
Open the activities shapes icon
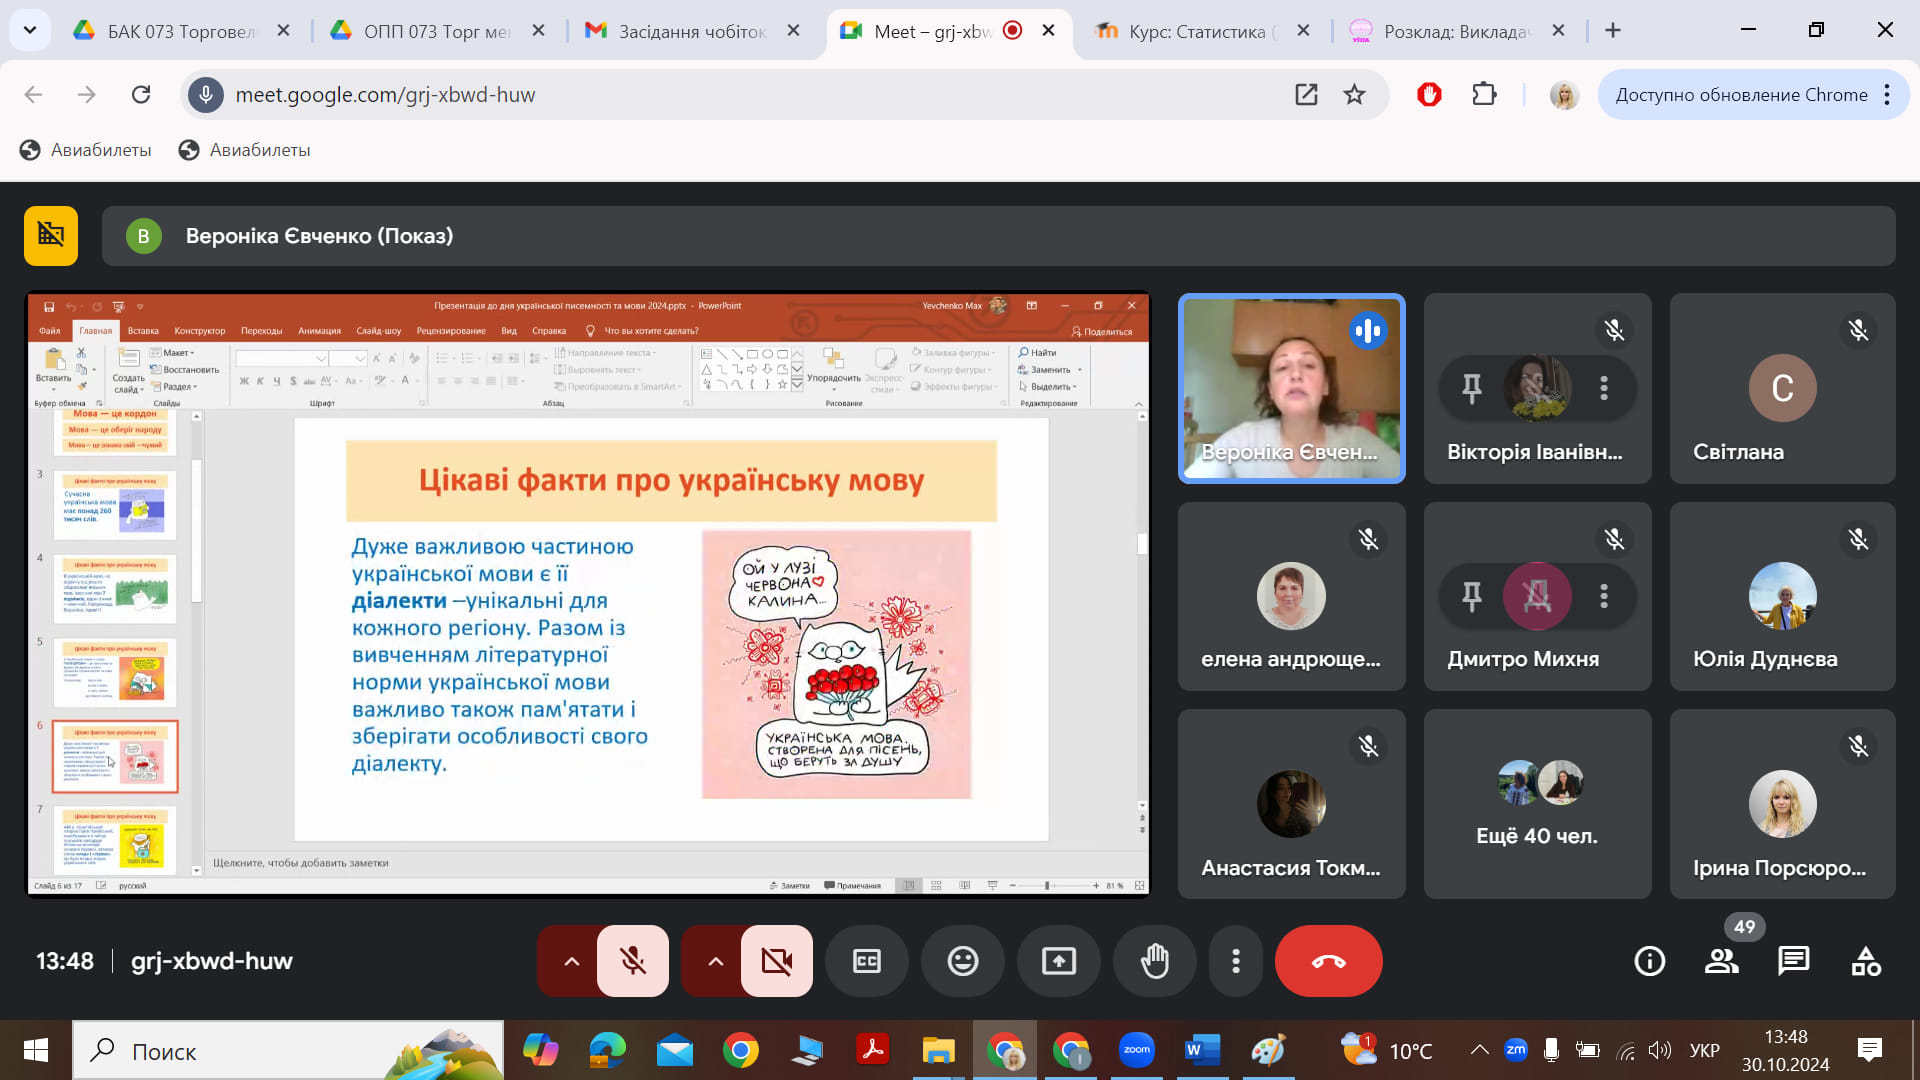point(1865,961)
